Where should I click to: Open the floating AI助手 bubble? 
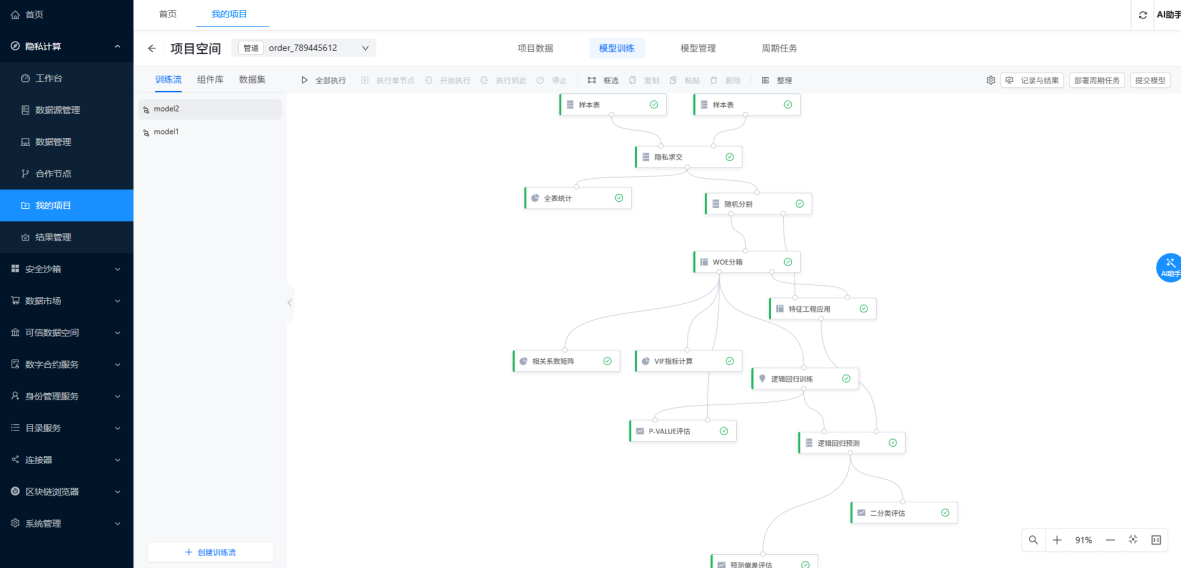point(1169,268)
